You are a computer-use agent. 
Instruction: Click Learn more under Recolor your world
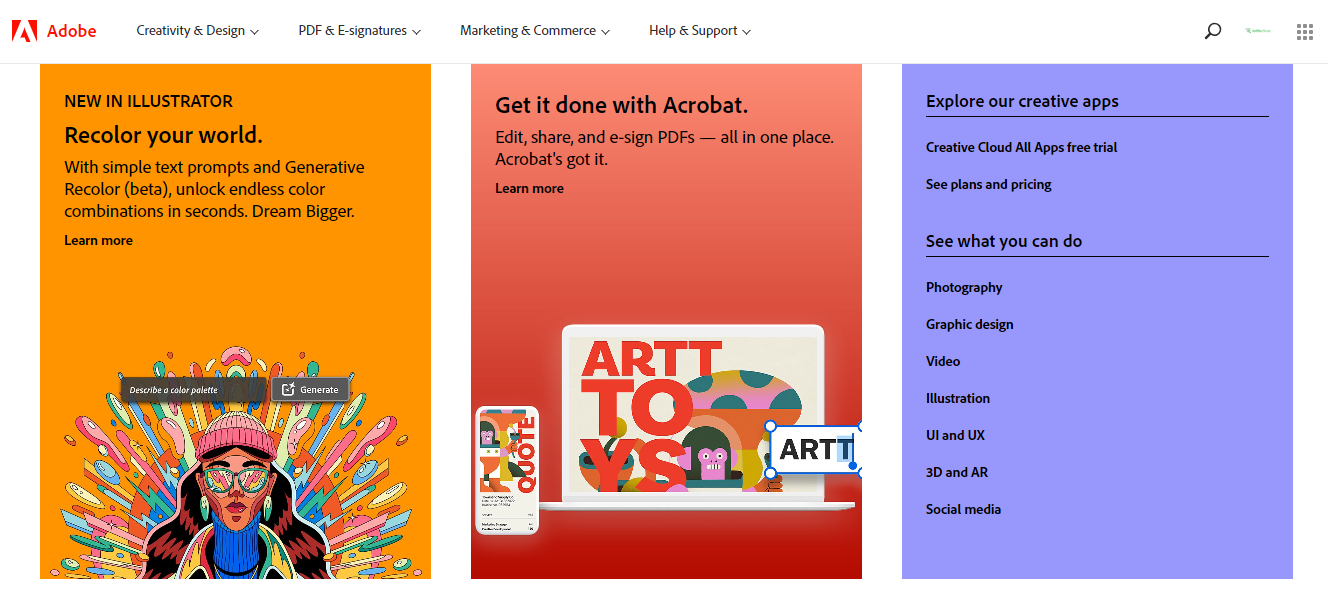[x=98, y=240]
